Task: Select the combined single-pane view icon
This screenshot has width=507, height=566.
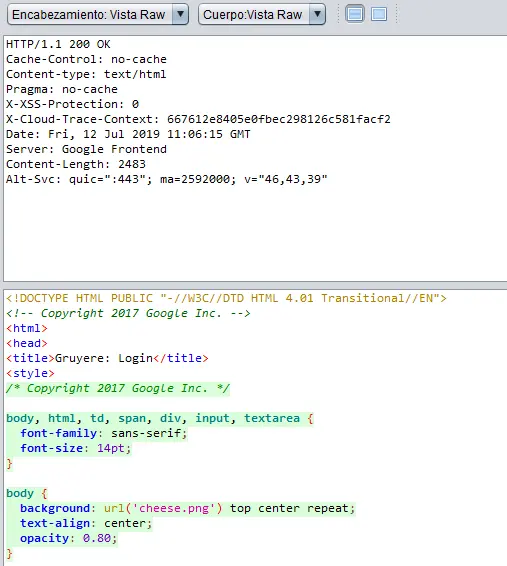Action: point(379,14)
